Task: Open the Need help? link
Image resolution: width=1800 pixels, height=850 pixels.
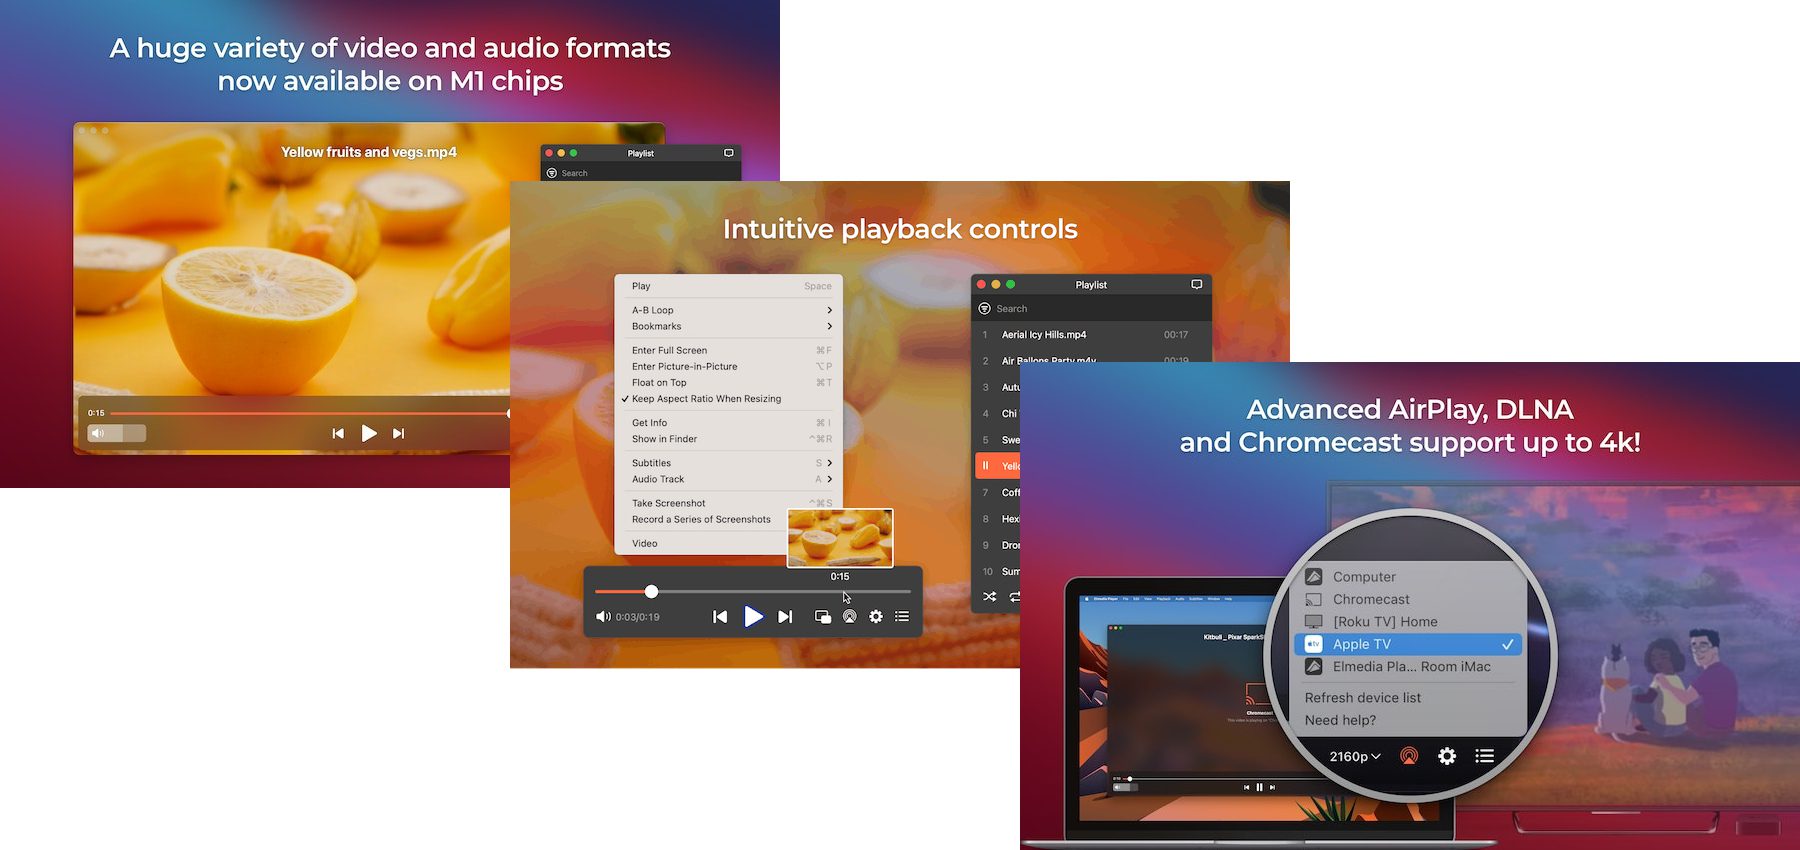Action: pyautogui.click(x=1340, y=720)
